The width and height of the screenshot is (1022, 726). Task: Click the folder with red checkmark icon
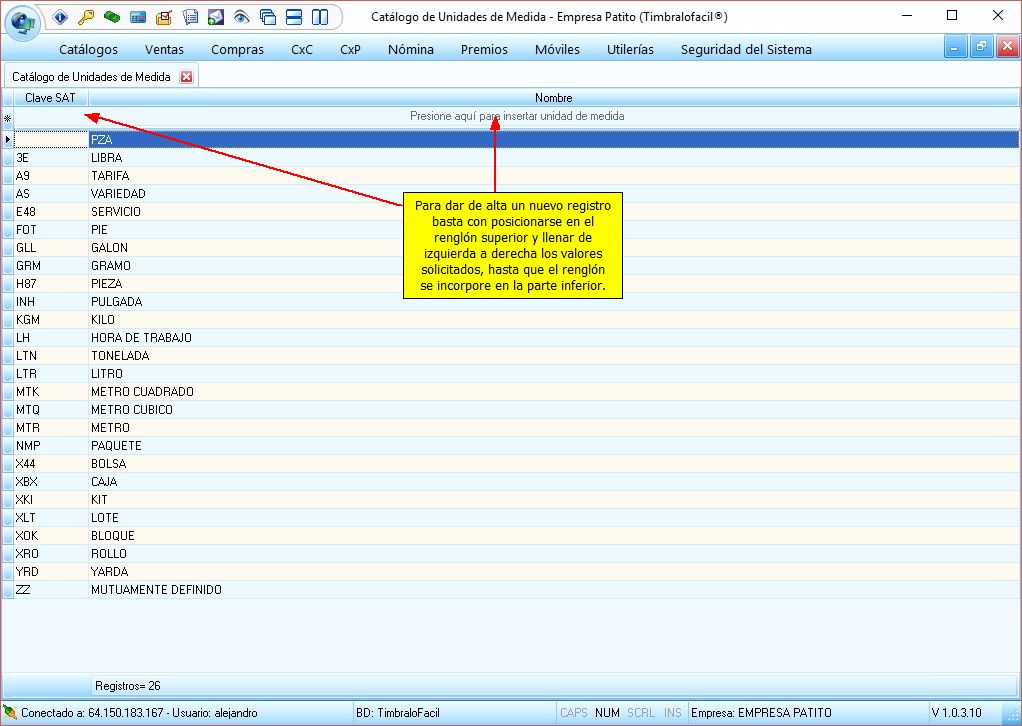(x=164, y=17)
